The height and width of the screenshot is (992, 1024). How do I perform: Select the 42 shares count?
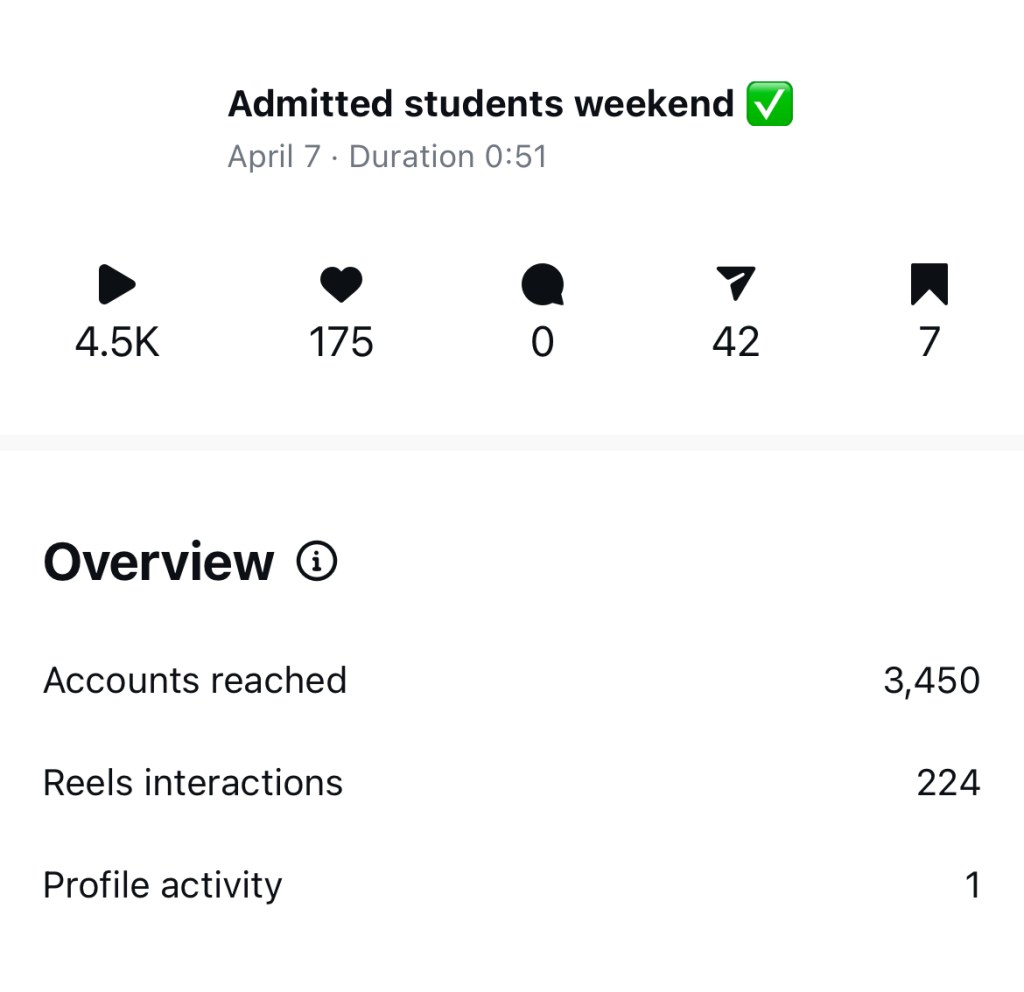click(736, 343)
